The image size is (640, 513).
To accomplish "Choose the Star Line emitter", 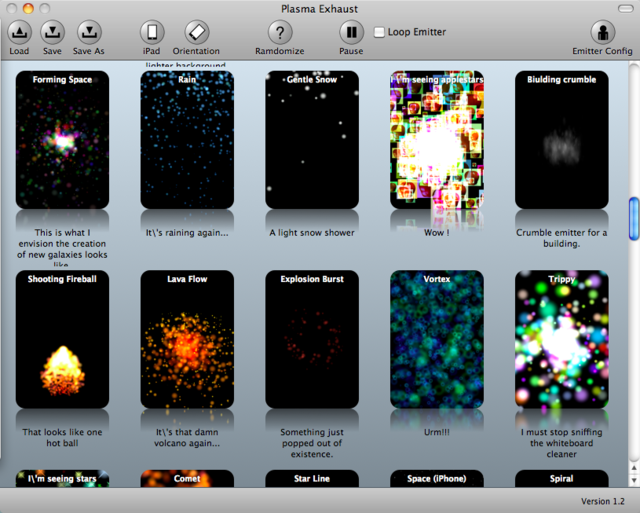I will point(312,478).
